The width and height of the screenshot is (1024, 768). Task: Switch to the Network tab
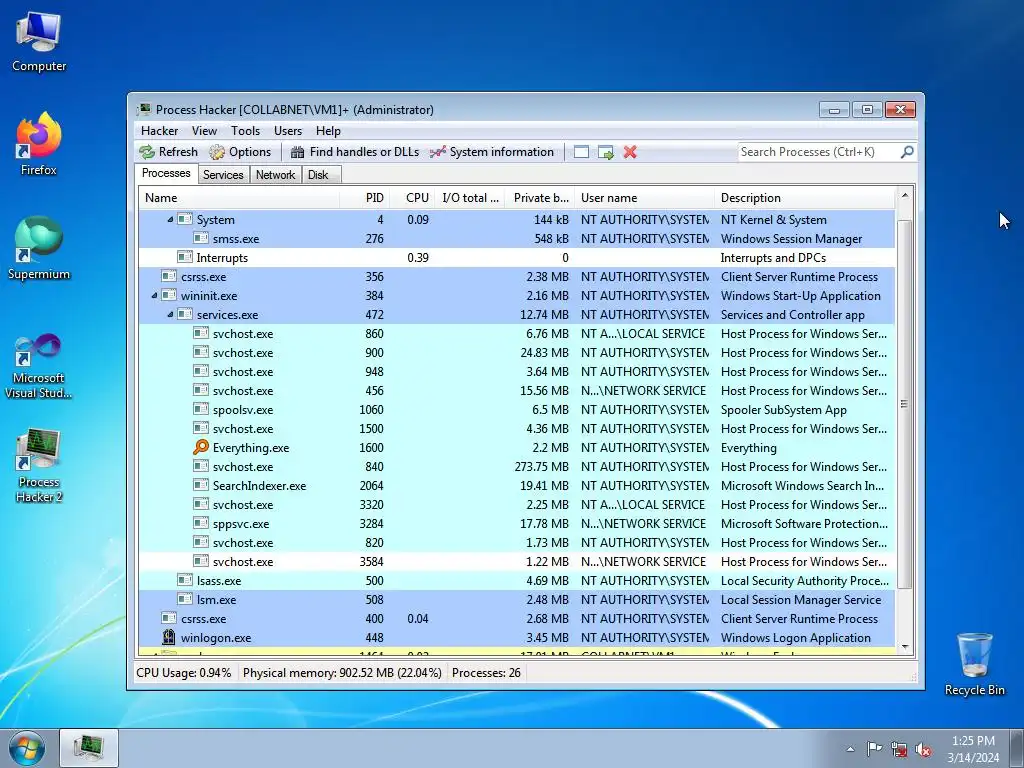pos(276,175)
